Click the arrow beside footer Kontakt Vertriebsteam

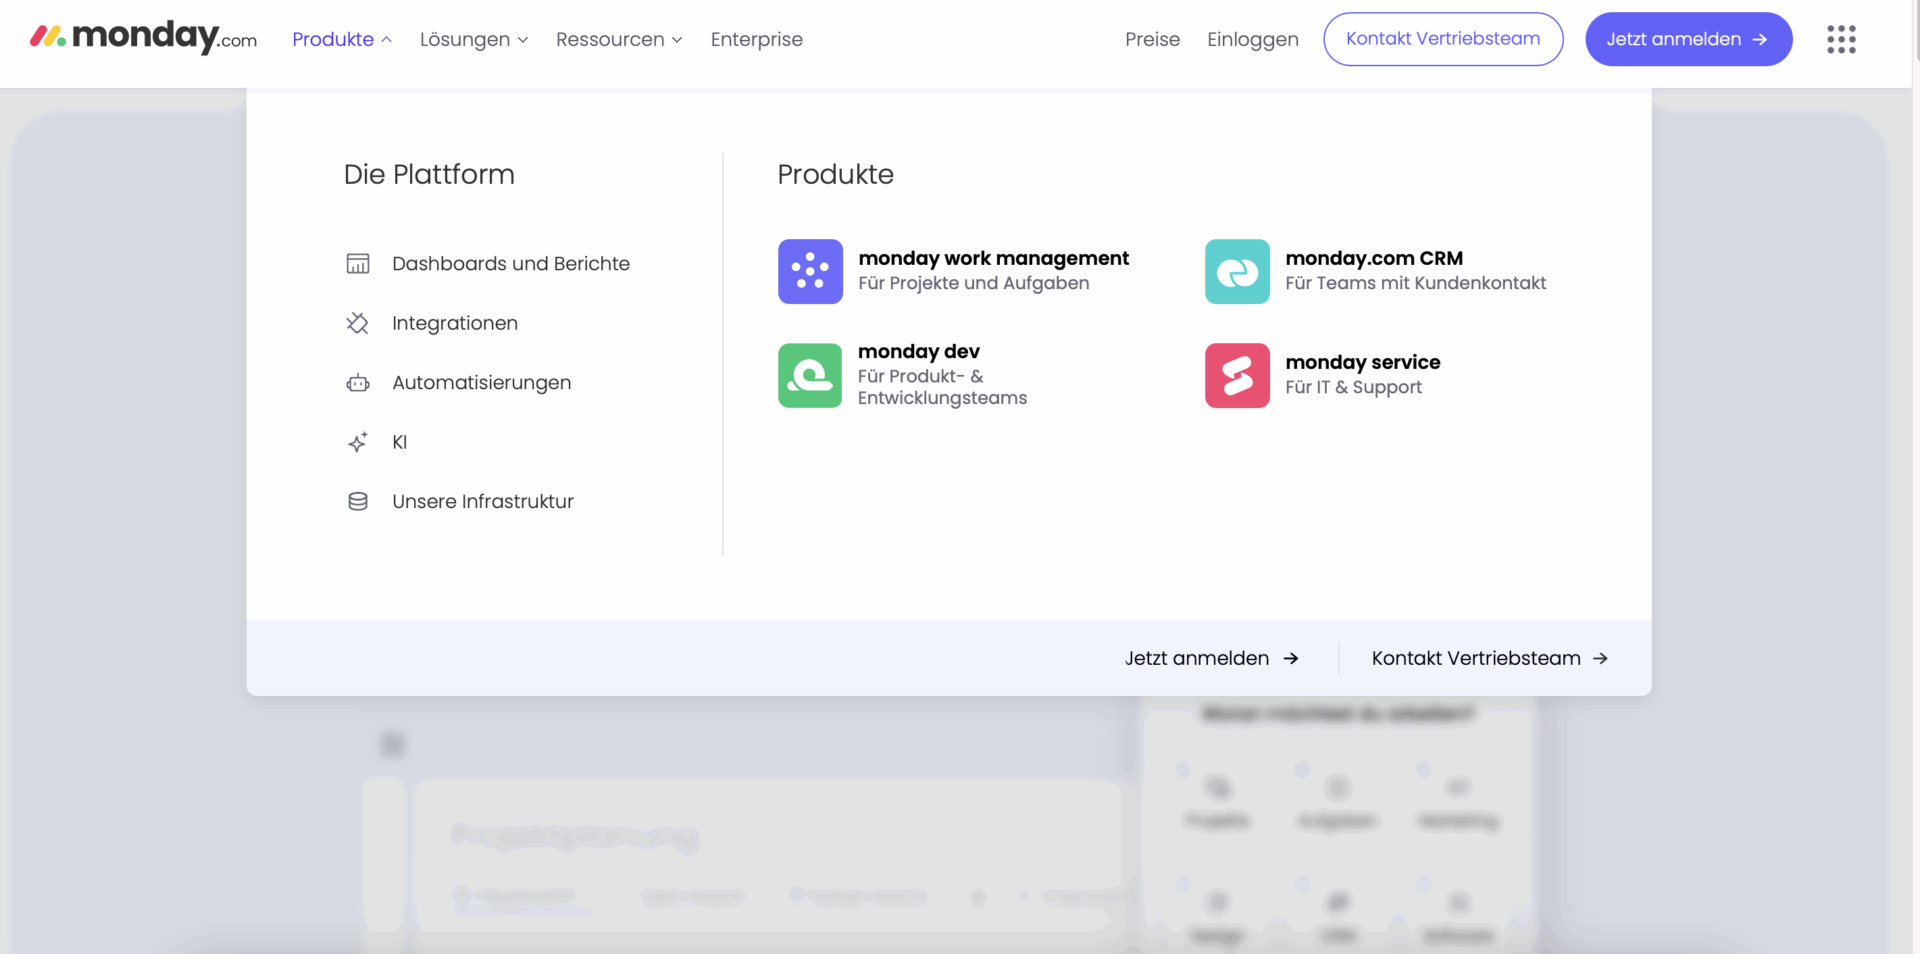[1600, 658]
